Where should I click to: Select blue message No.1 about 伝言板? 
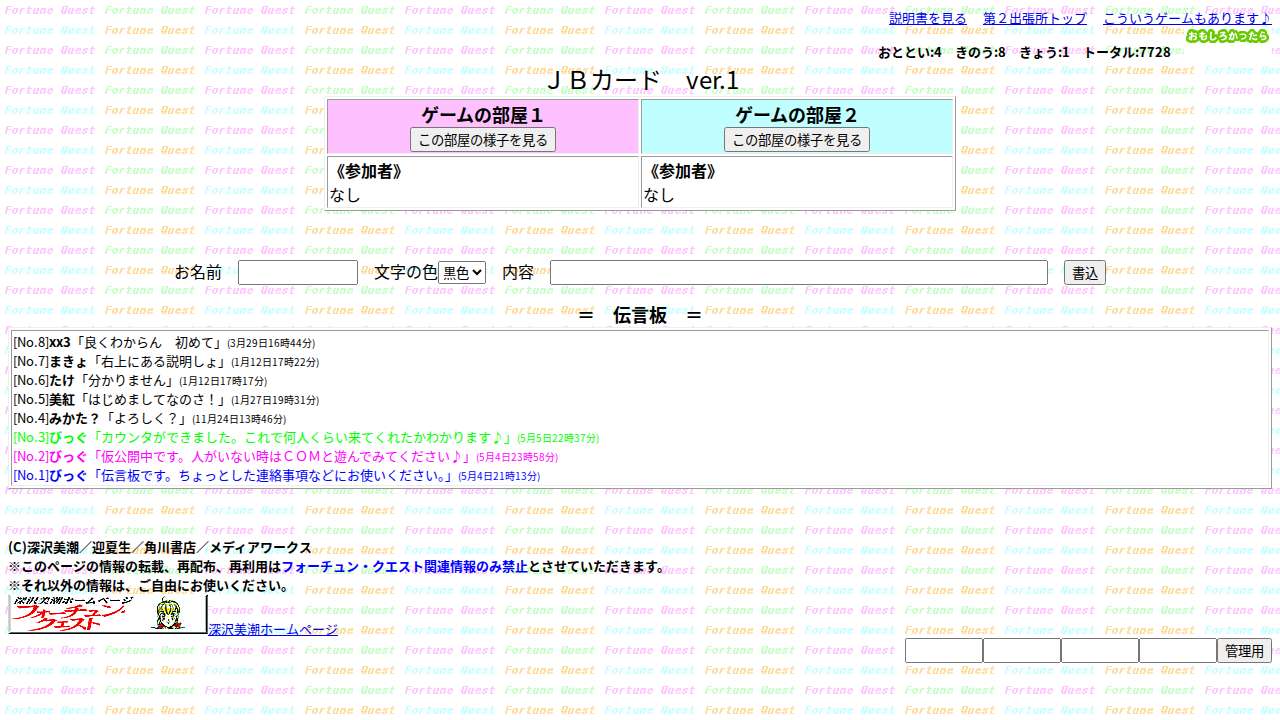(276, 475)
